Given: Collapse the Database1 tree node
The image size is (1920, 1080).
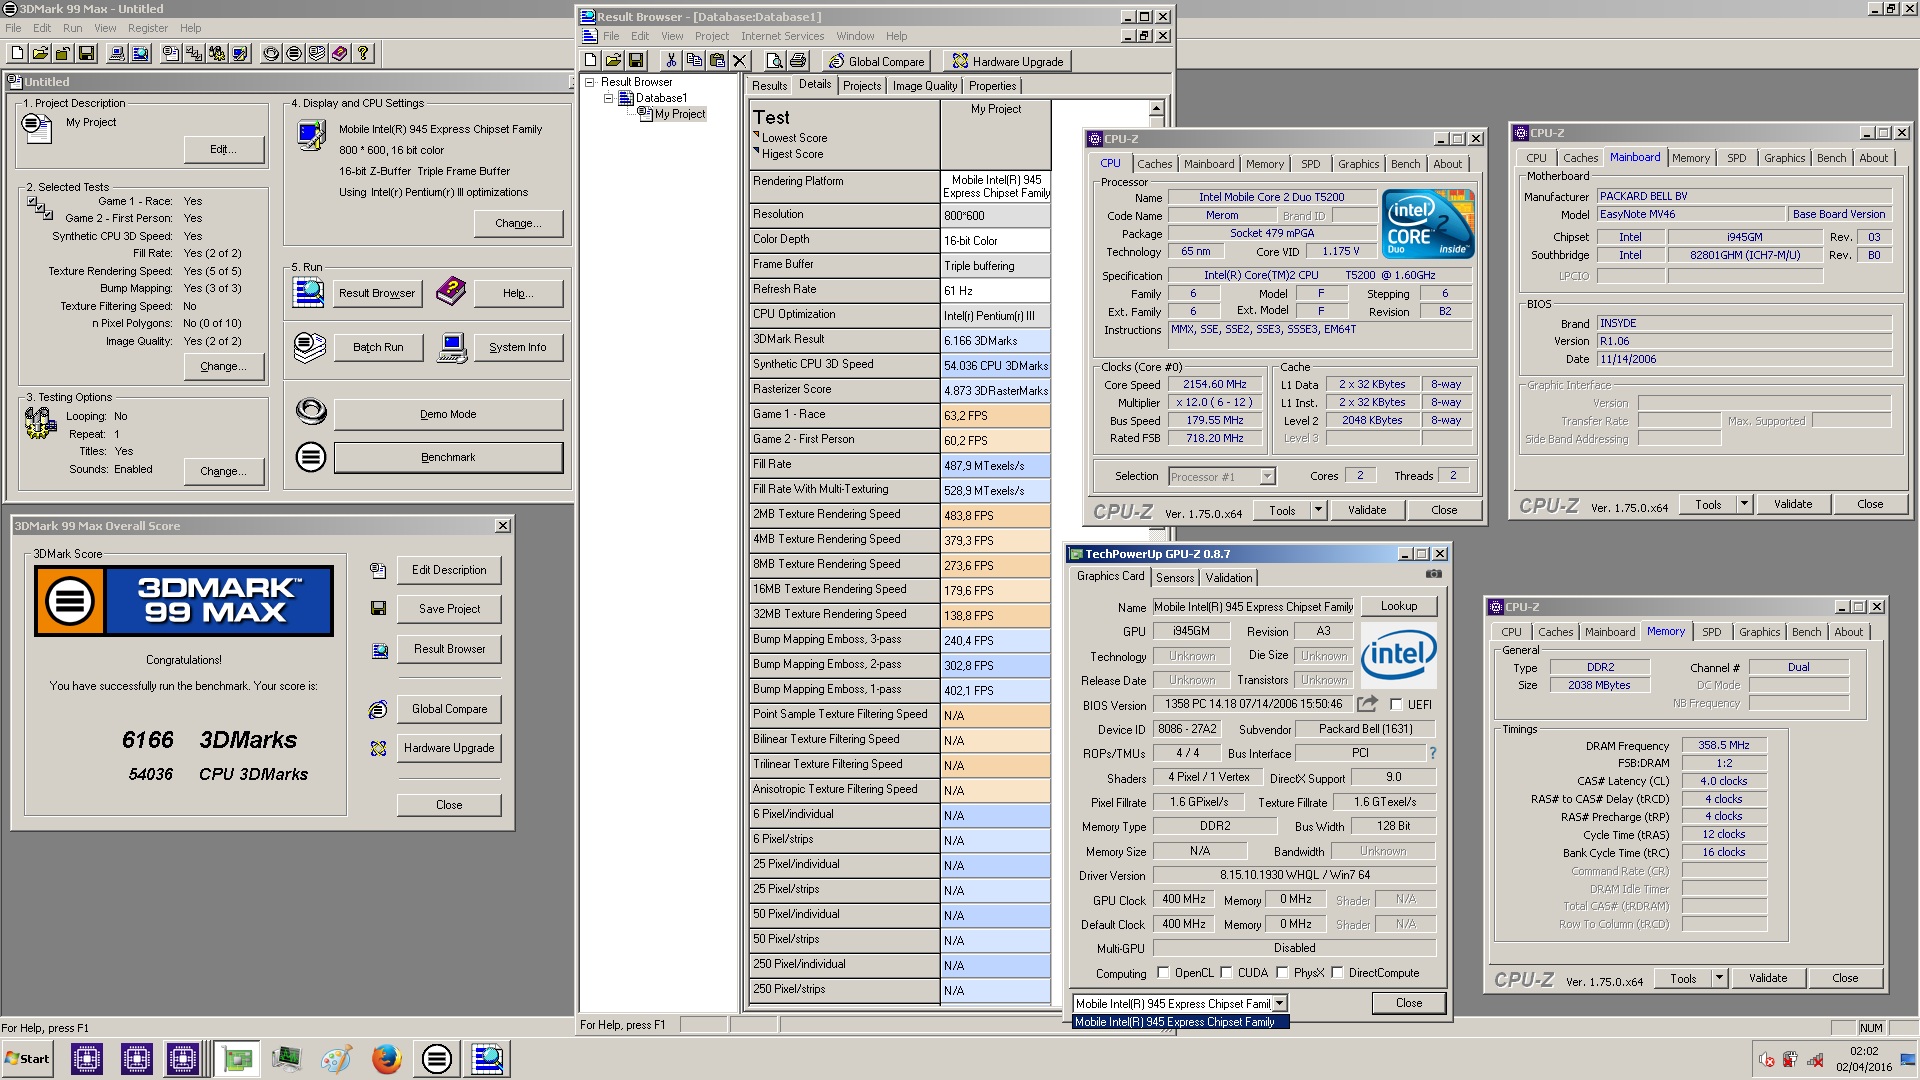Looking at the screenshot, I should point(608,98).
